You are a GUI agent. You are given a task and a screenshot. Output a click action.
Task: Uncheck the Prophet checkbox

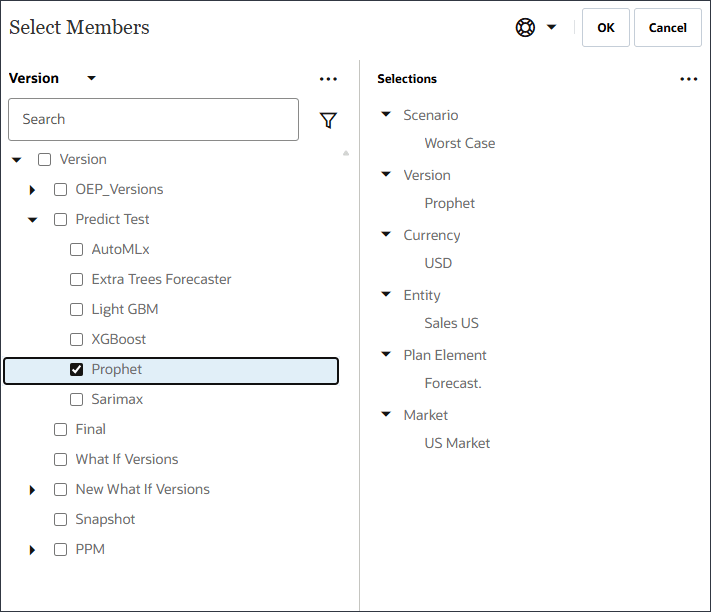(76, 369)
